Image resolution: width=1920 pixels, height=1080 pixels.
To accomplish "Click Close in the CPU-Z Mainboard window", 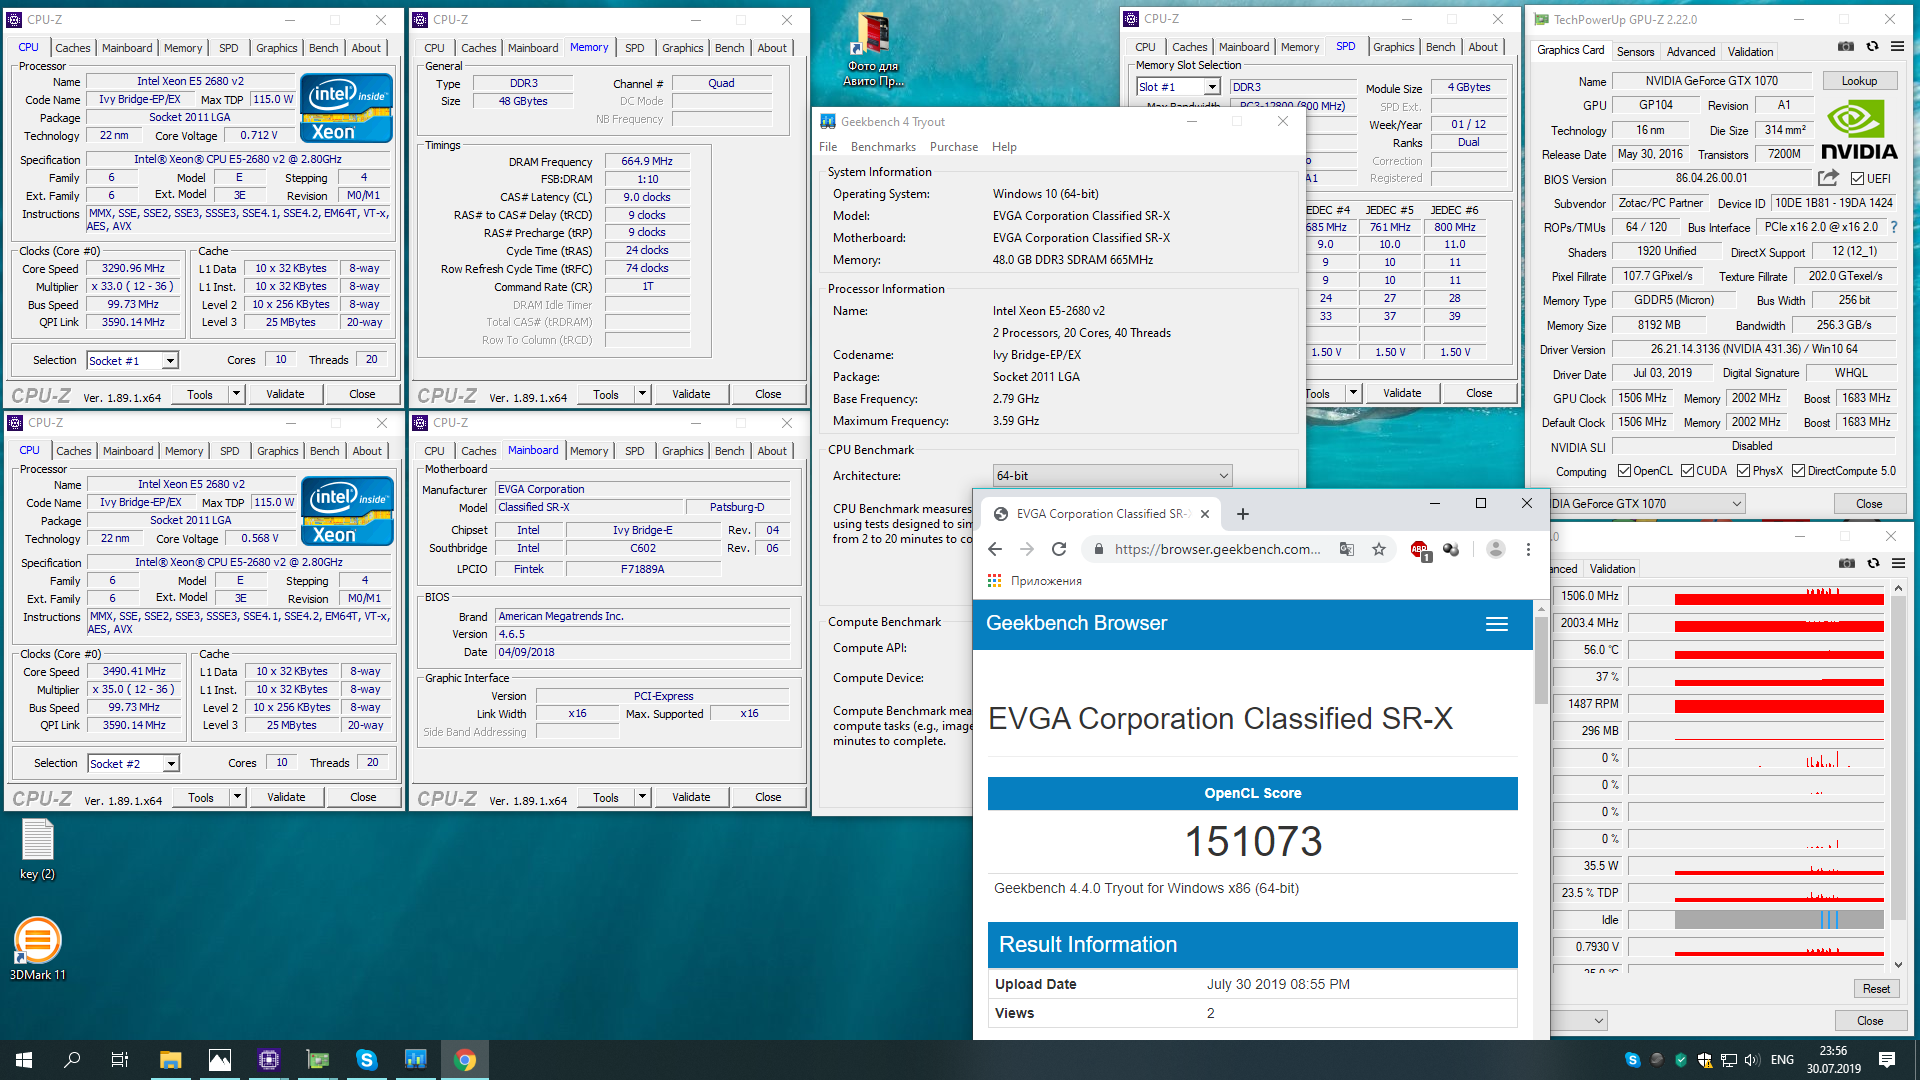I will [x=768, y=797].
